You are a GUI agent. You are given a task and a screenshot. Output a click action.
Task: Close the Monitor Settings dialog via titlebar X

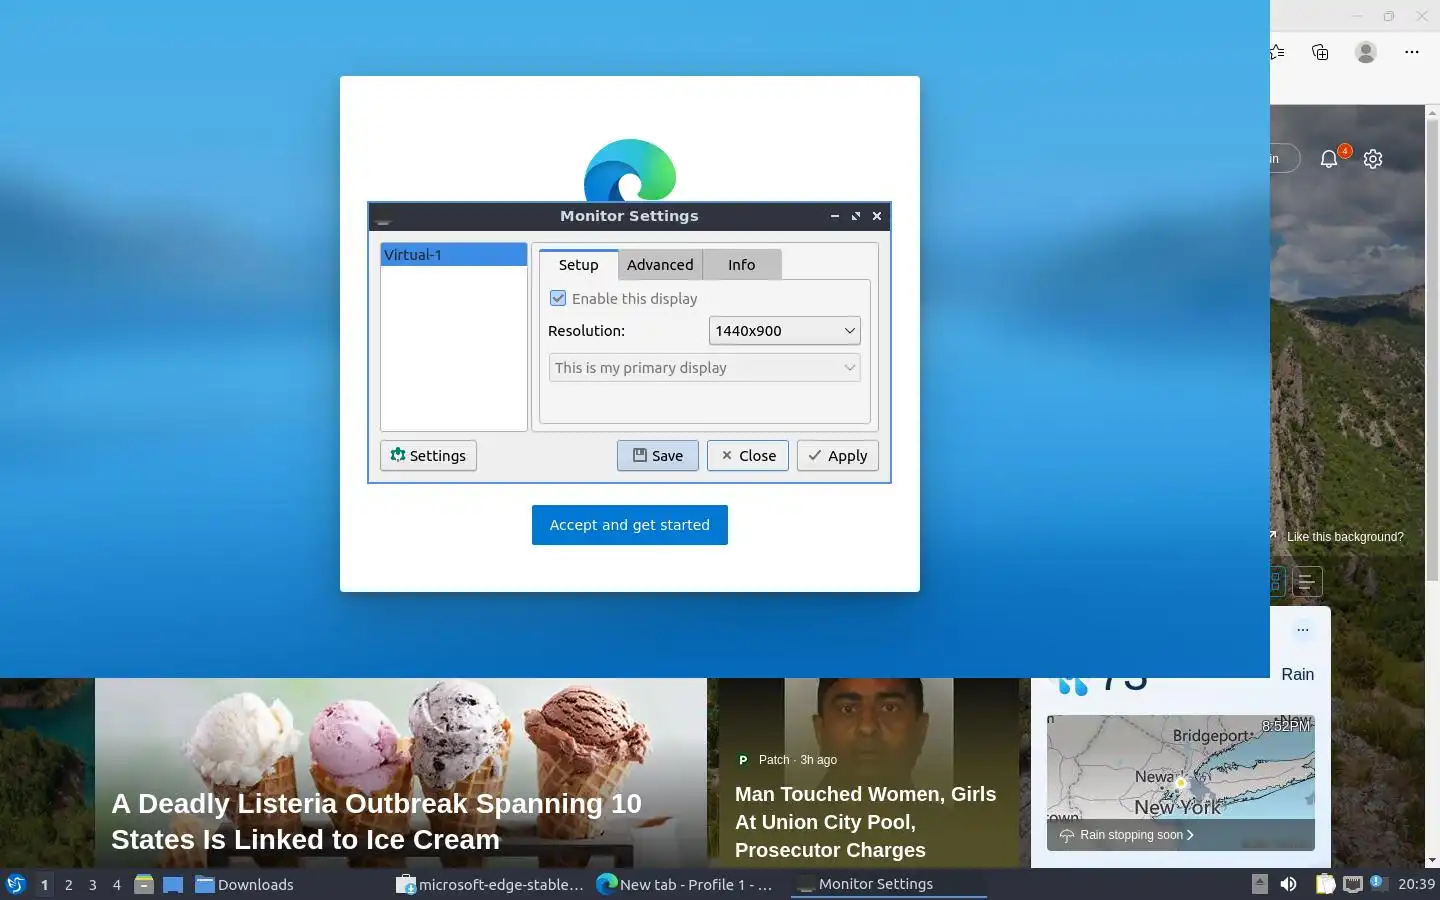pos(877,216)
